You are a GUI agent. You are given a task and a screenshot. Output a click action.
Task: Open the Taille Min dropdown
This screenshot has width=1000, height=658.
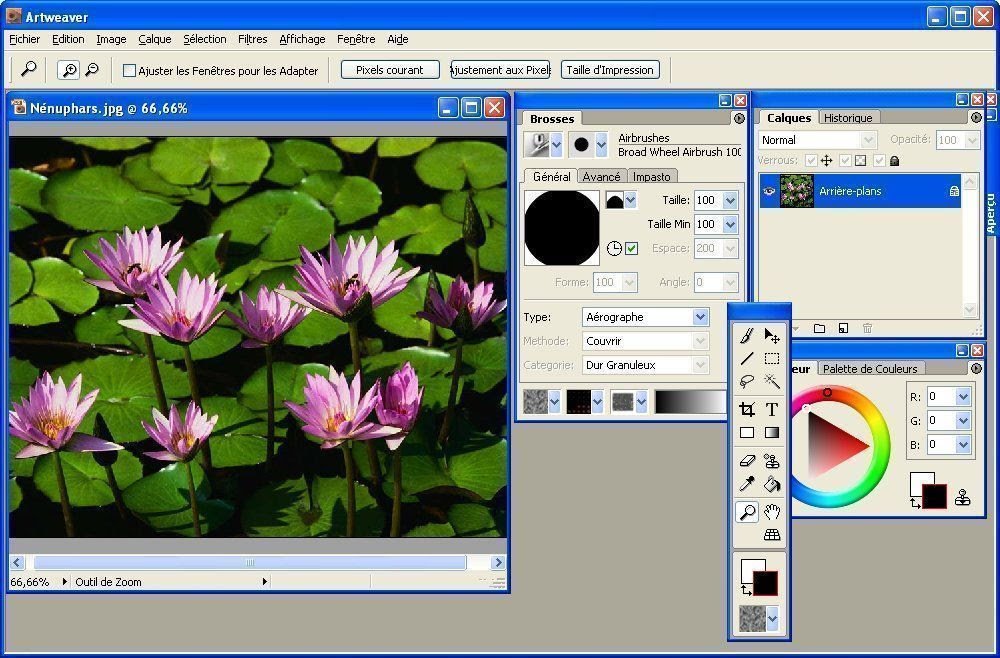tap(730, 224)
